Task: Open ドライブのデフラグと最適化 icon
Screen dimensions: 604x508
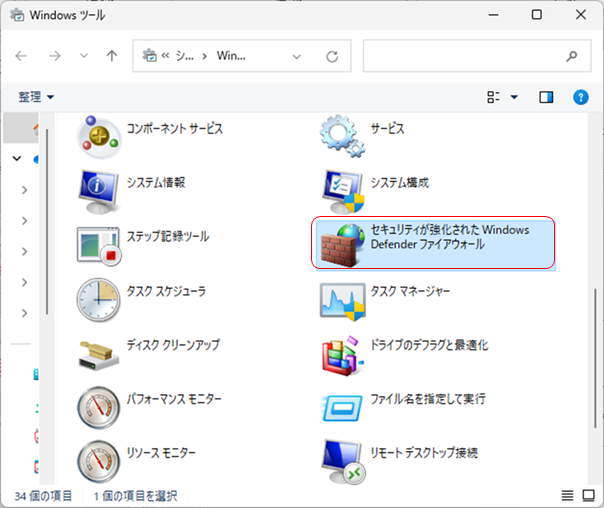Action: click(341, 352)
